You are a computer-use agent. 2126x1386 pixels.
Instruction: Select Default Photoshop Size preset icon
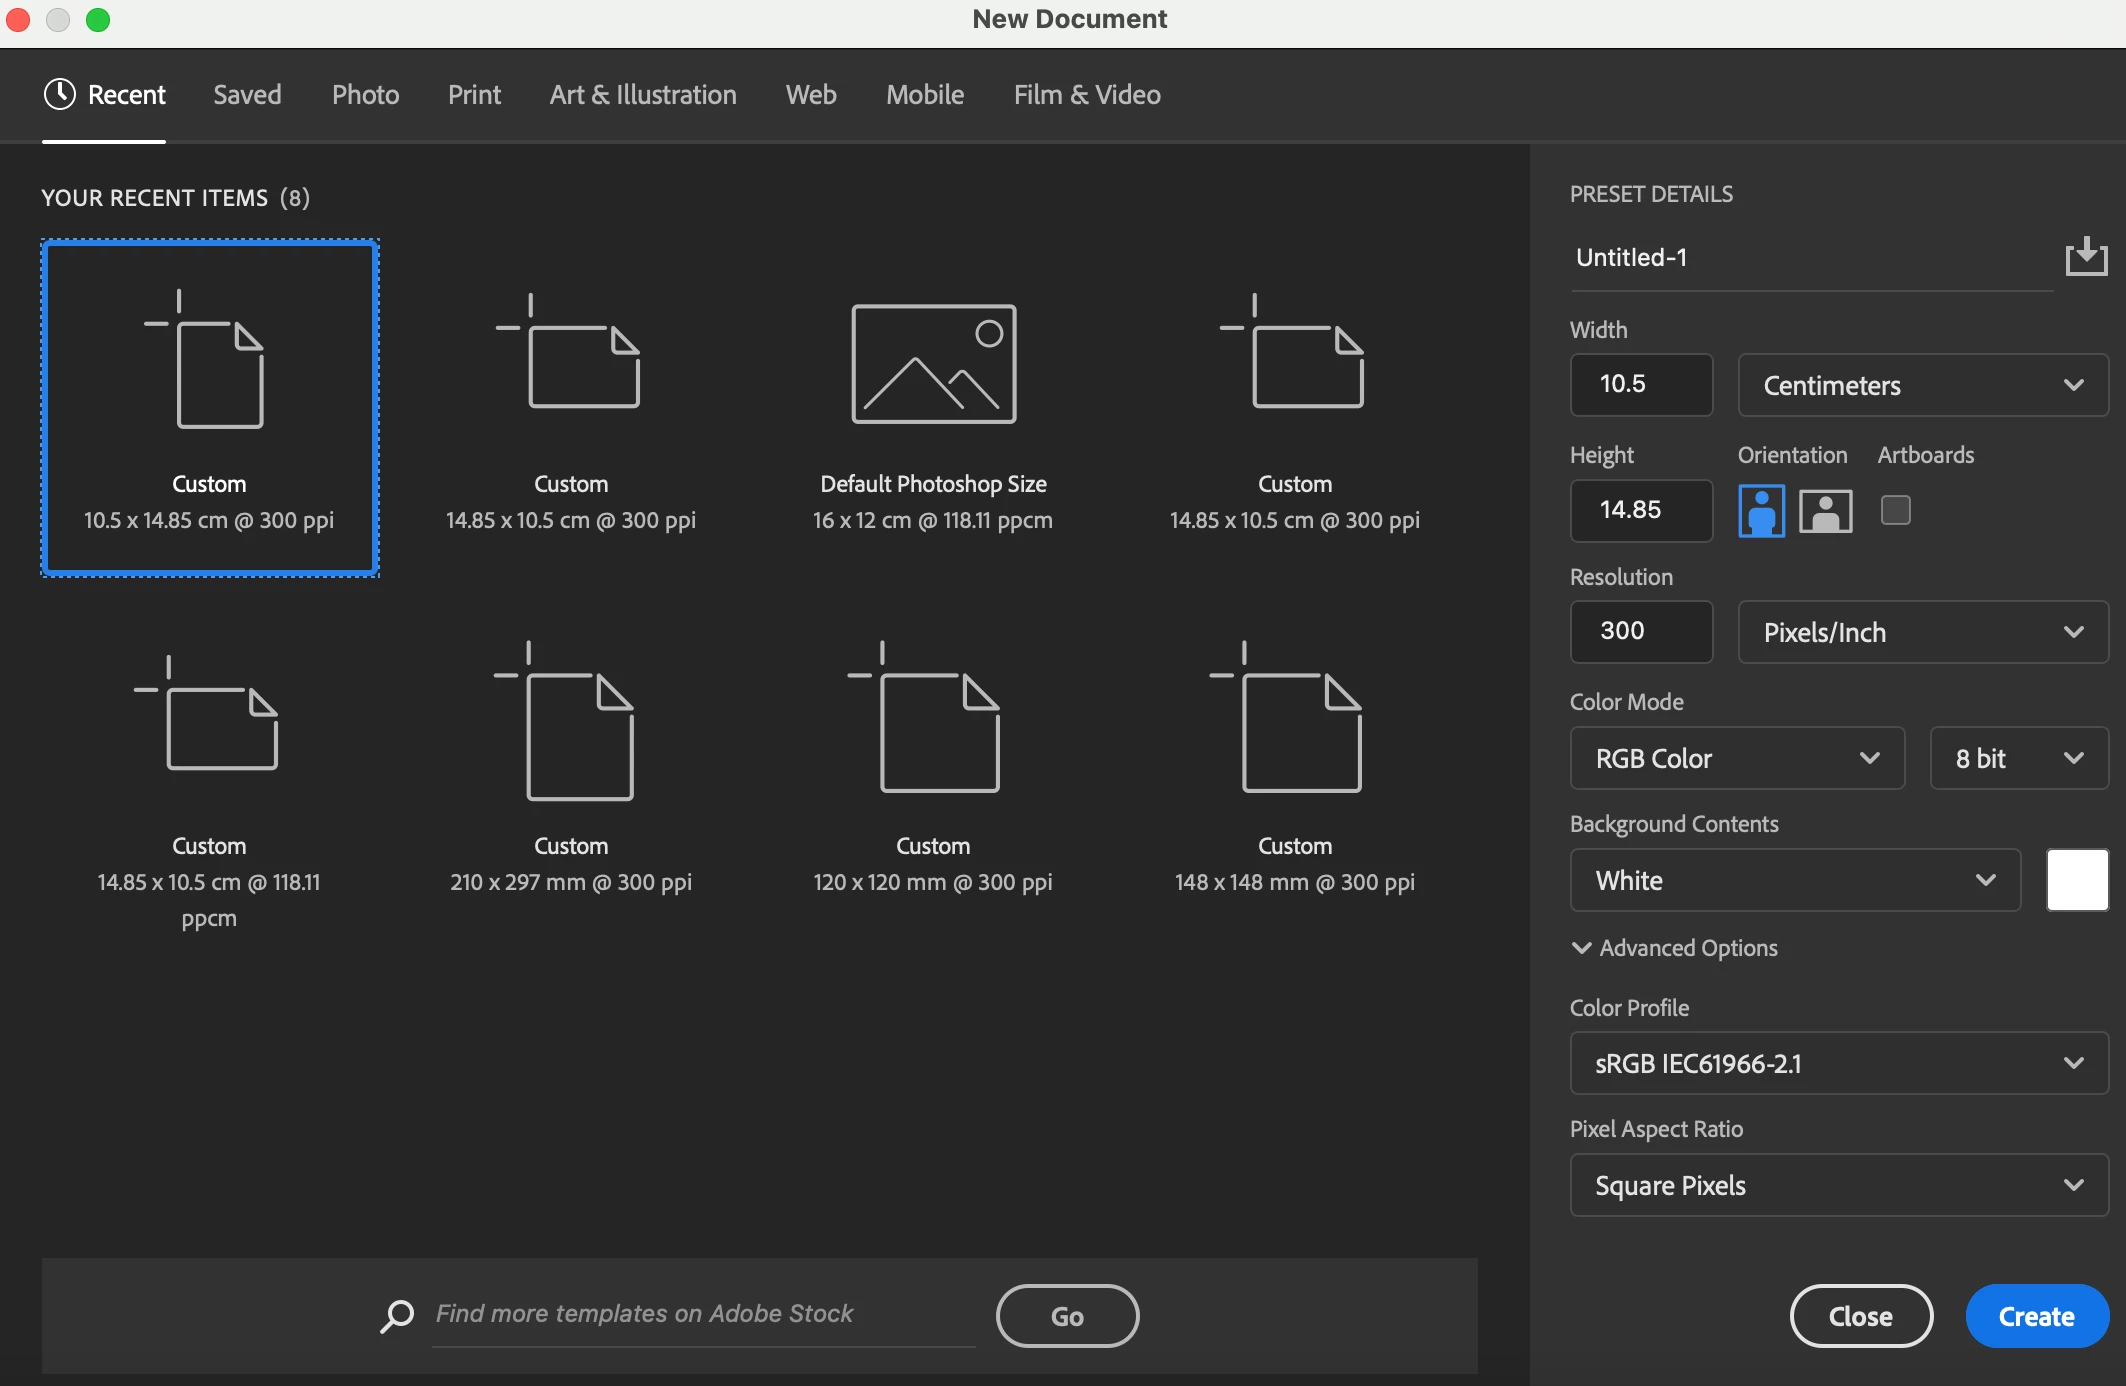coord(933,363)
